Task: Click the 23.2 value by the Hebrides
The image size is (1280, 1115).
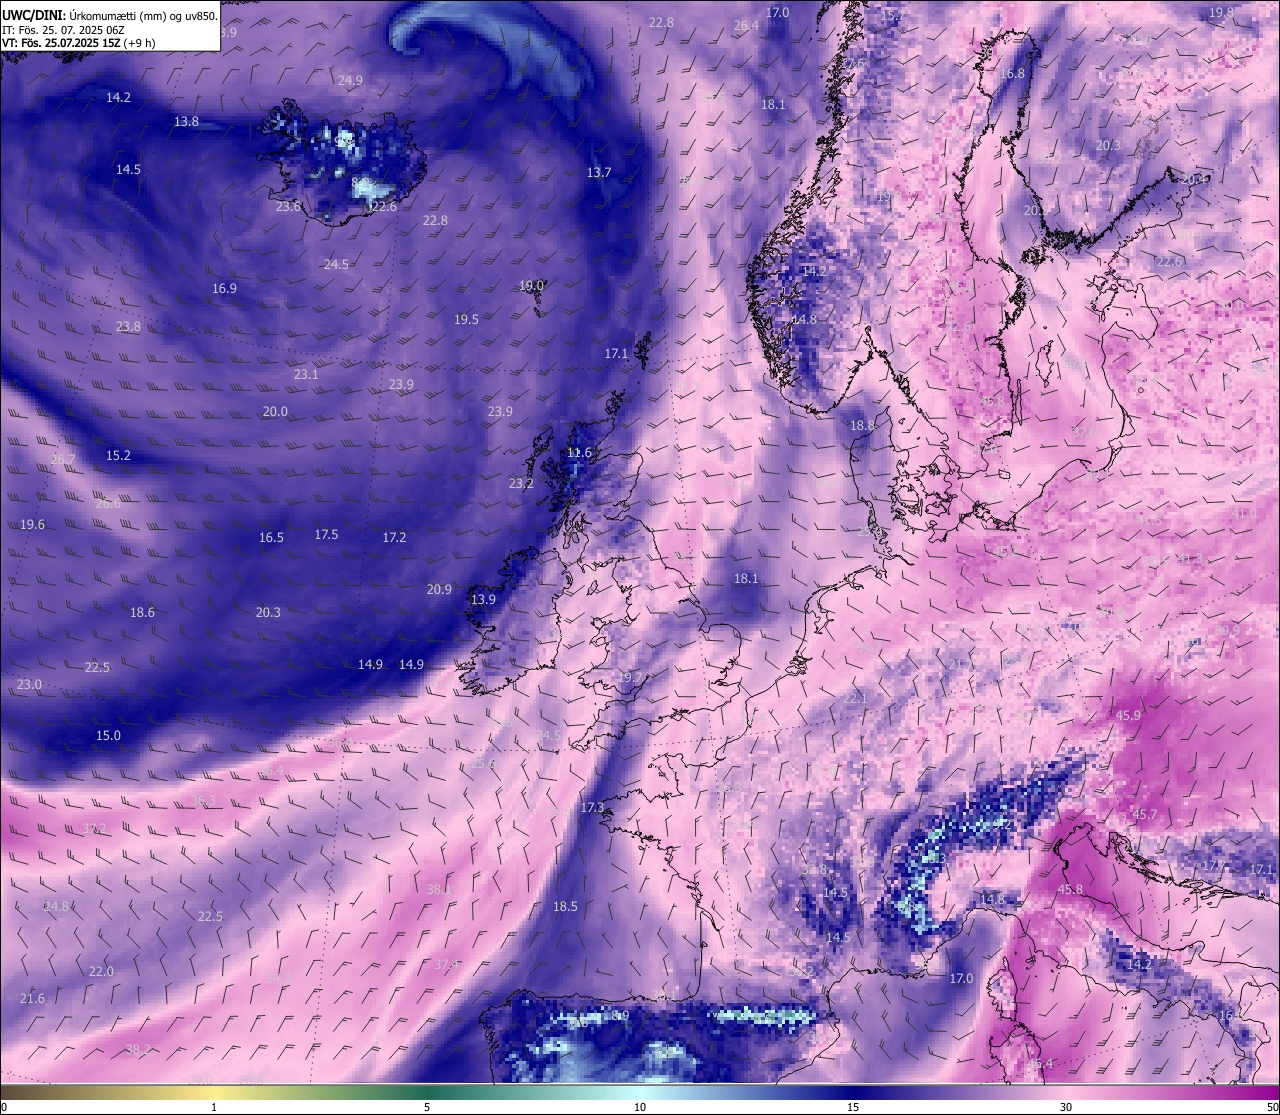Action: coord(521,483)
